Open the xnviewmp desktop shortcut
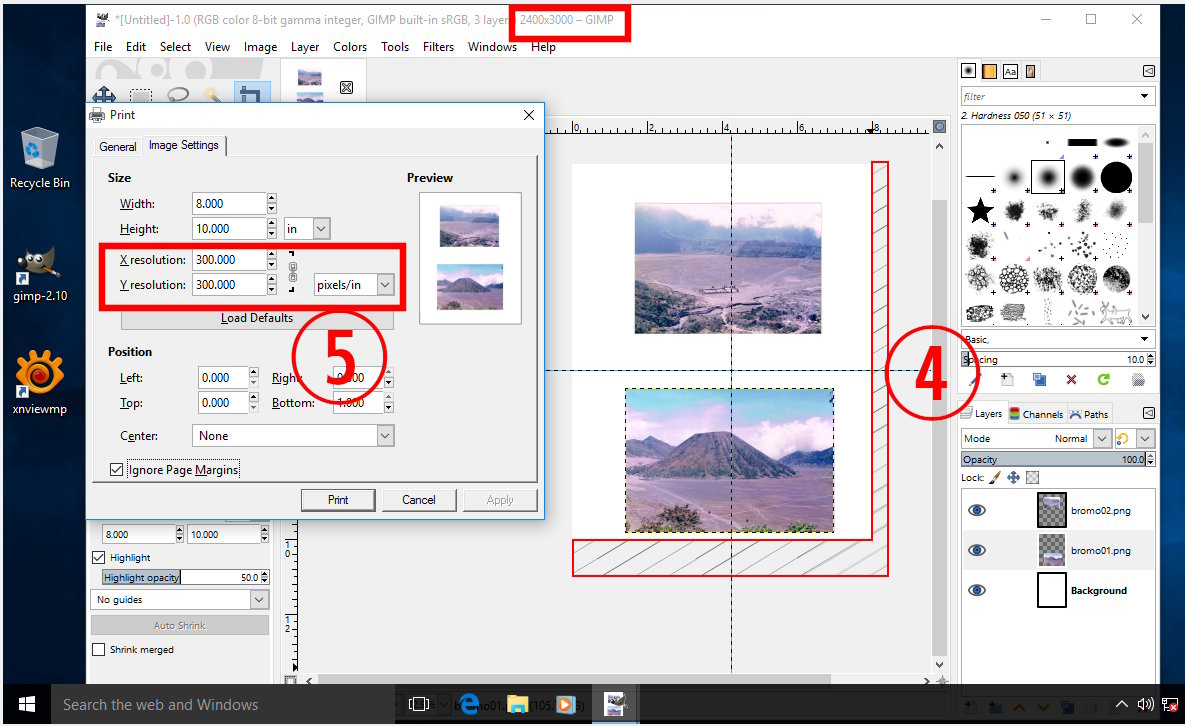 pos(39,383)
